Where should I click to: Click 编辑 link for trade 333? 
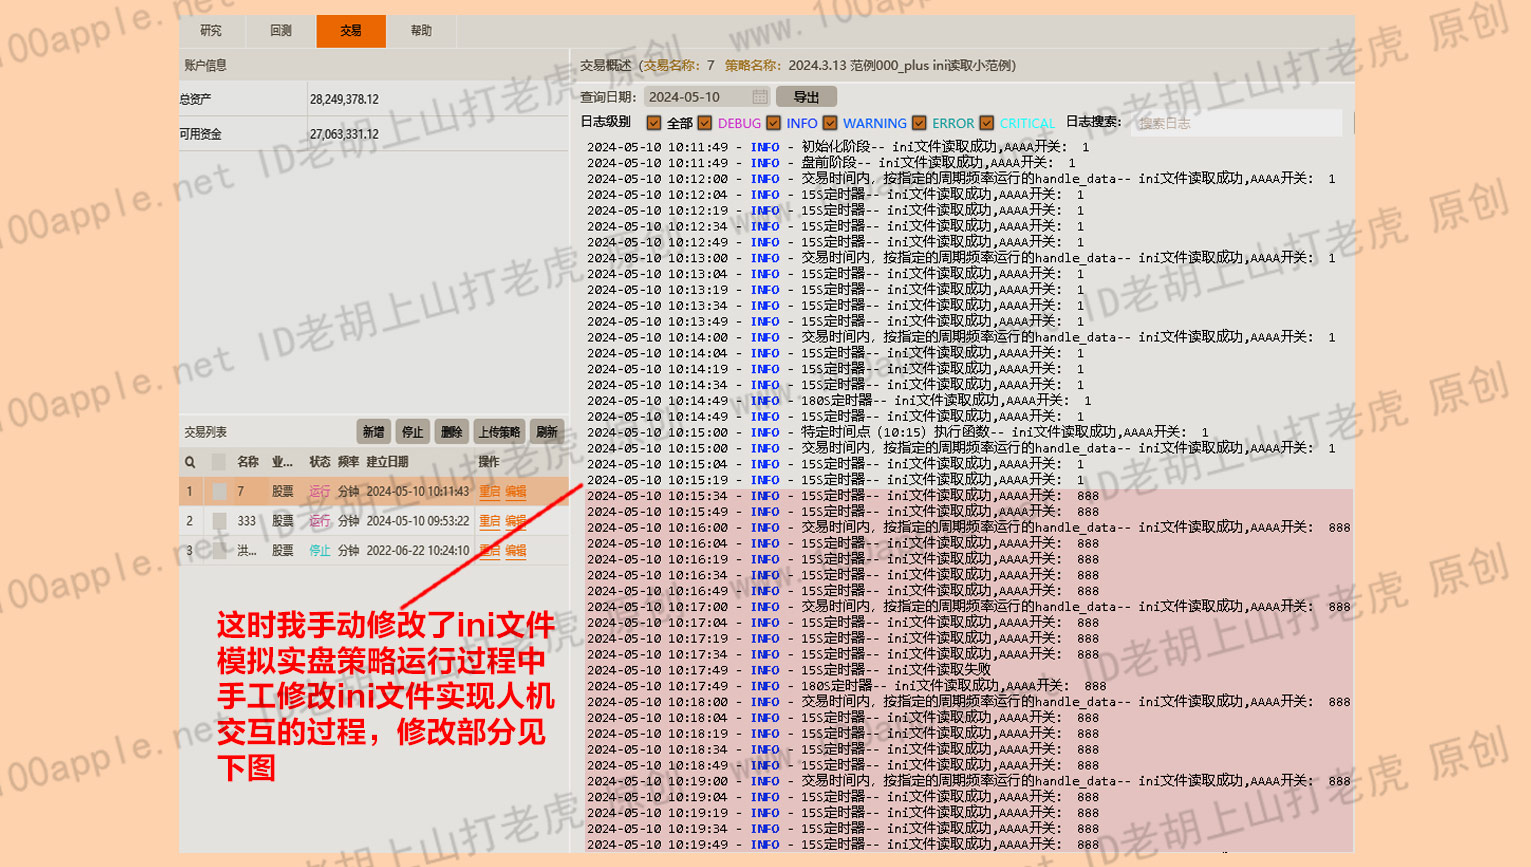pyautogui.click(x=516, y=521)
